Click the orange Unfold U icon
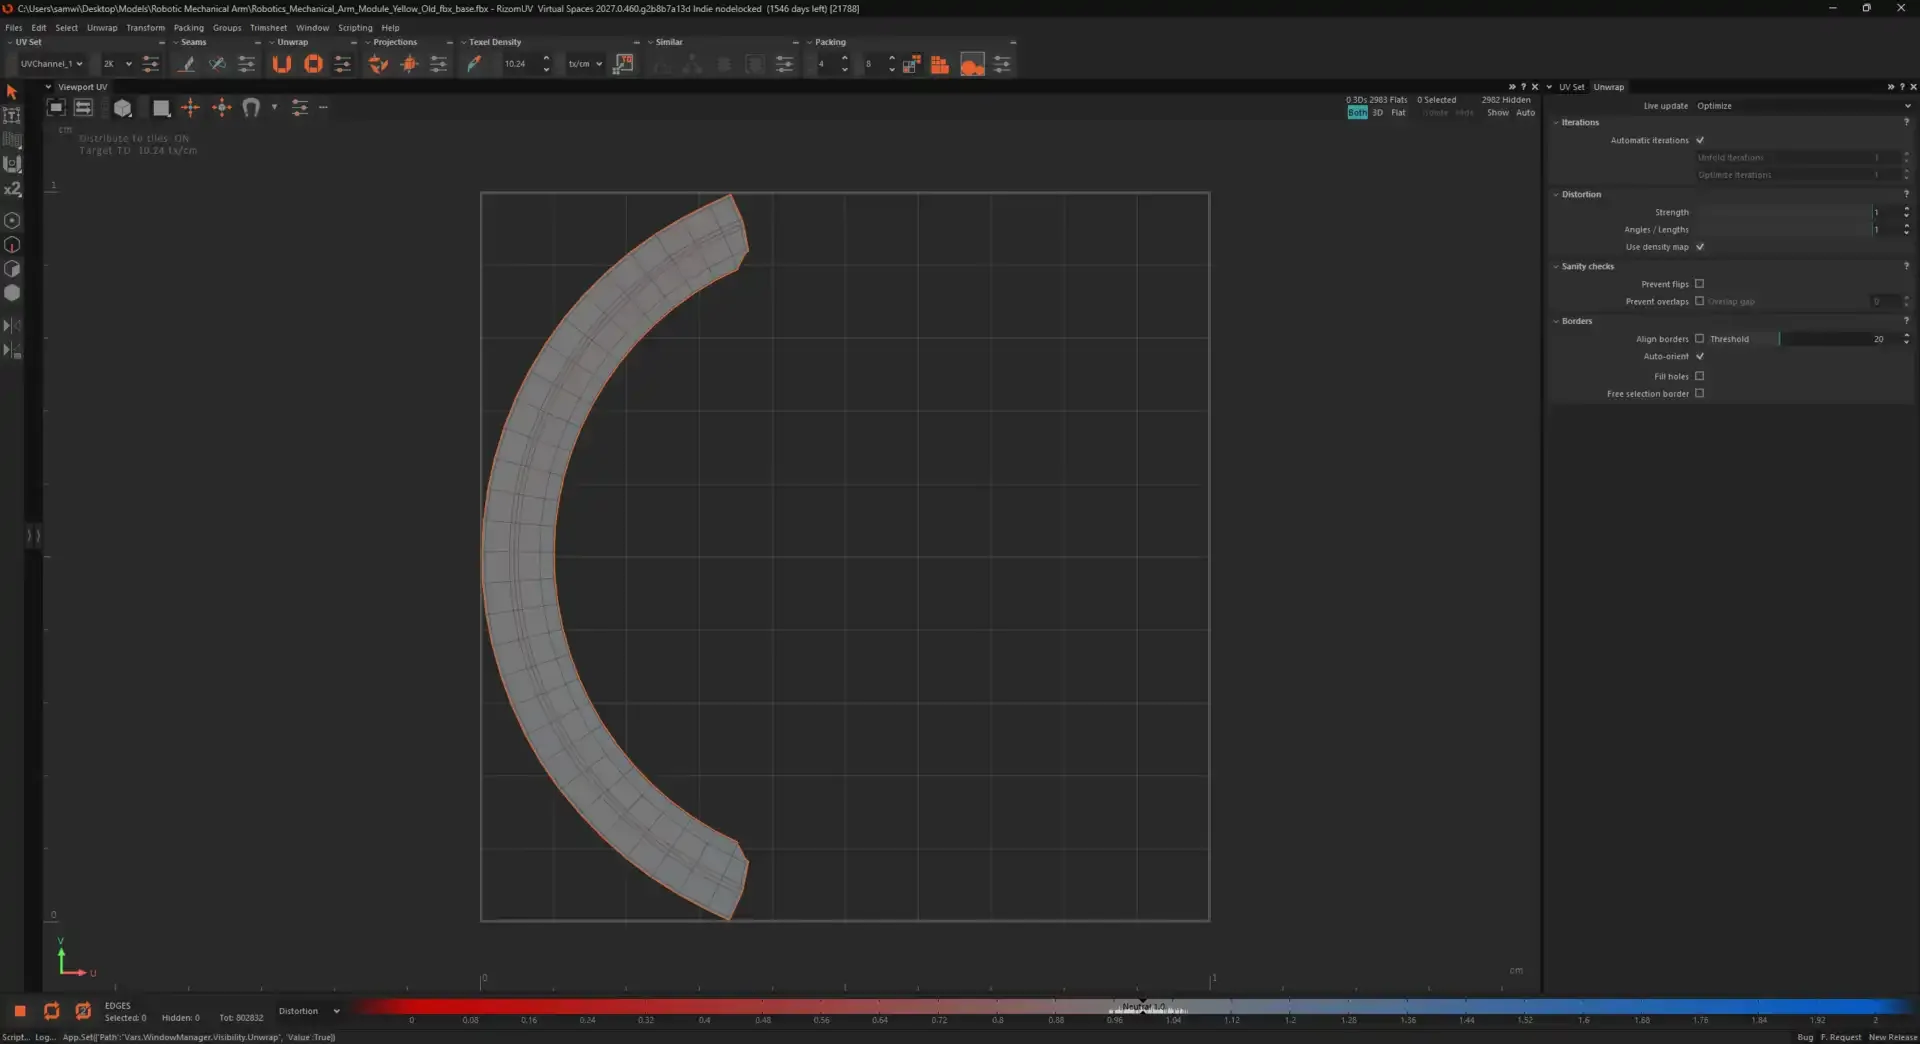The image size is (1920, 1044). click(x=282, y=64)
